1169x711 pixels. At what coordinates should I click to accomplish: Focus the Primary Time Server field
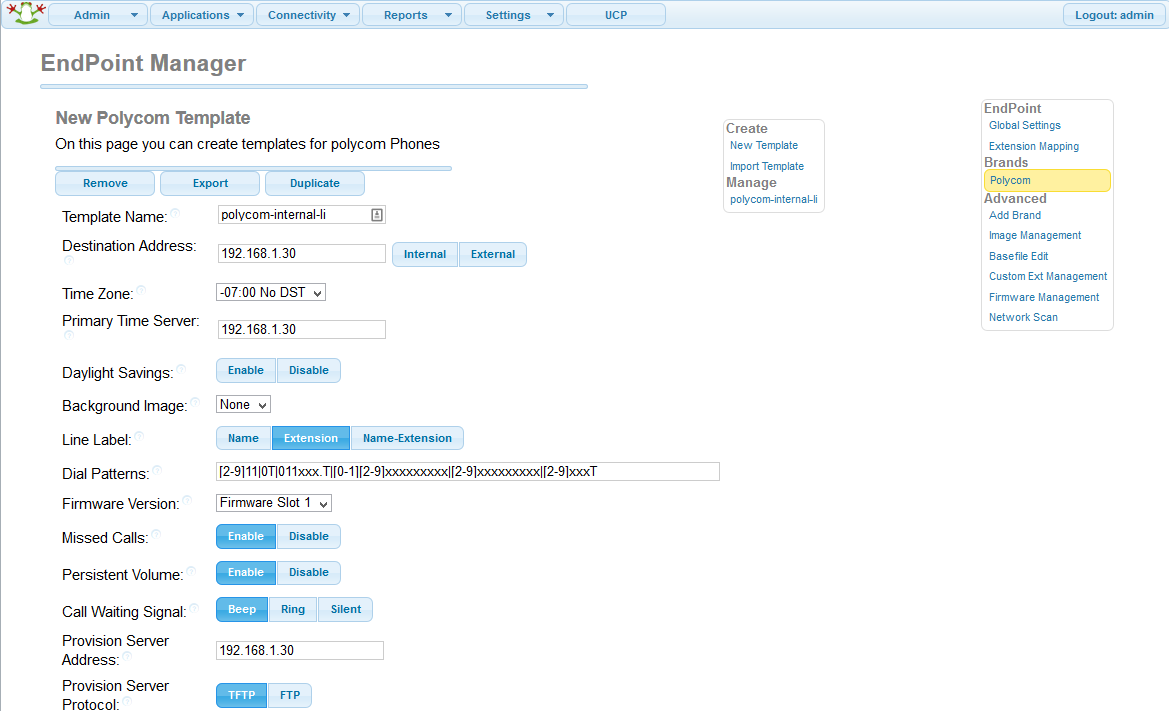(x=301, y=329)
